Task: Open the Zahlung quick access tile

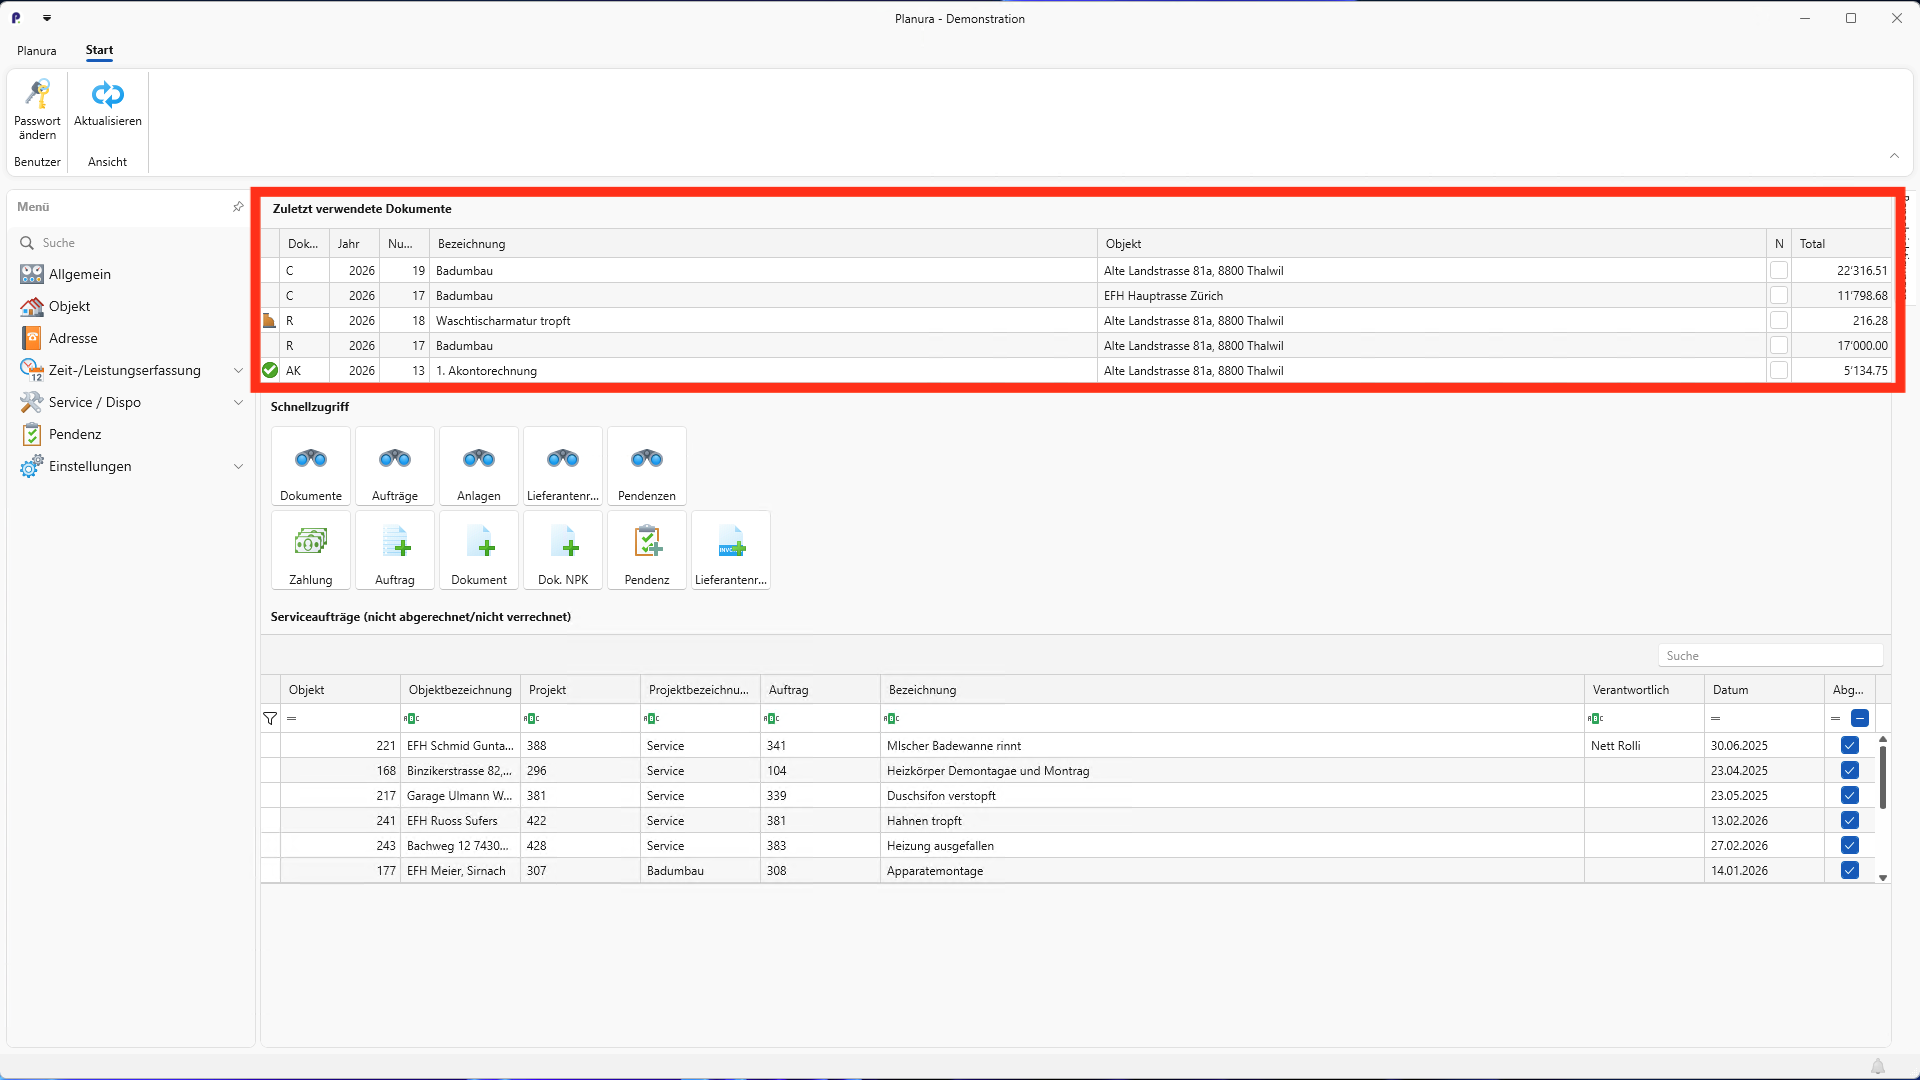Action: (310, 550)
